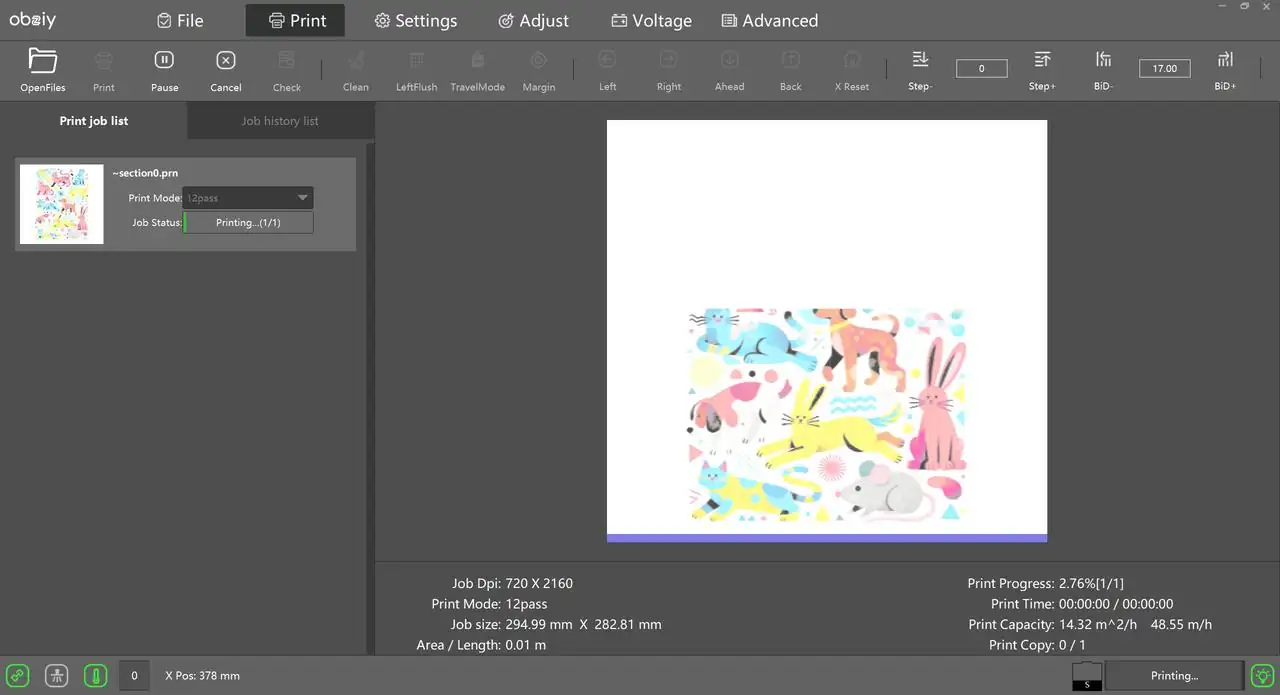Increase bidirectional value with BiD+

1225,69
